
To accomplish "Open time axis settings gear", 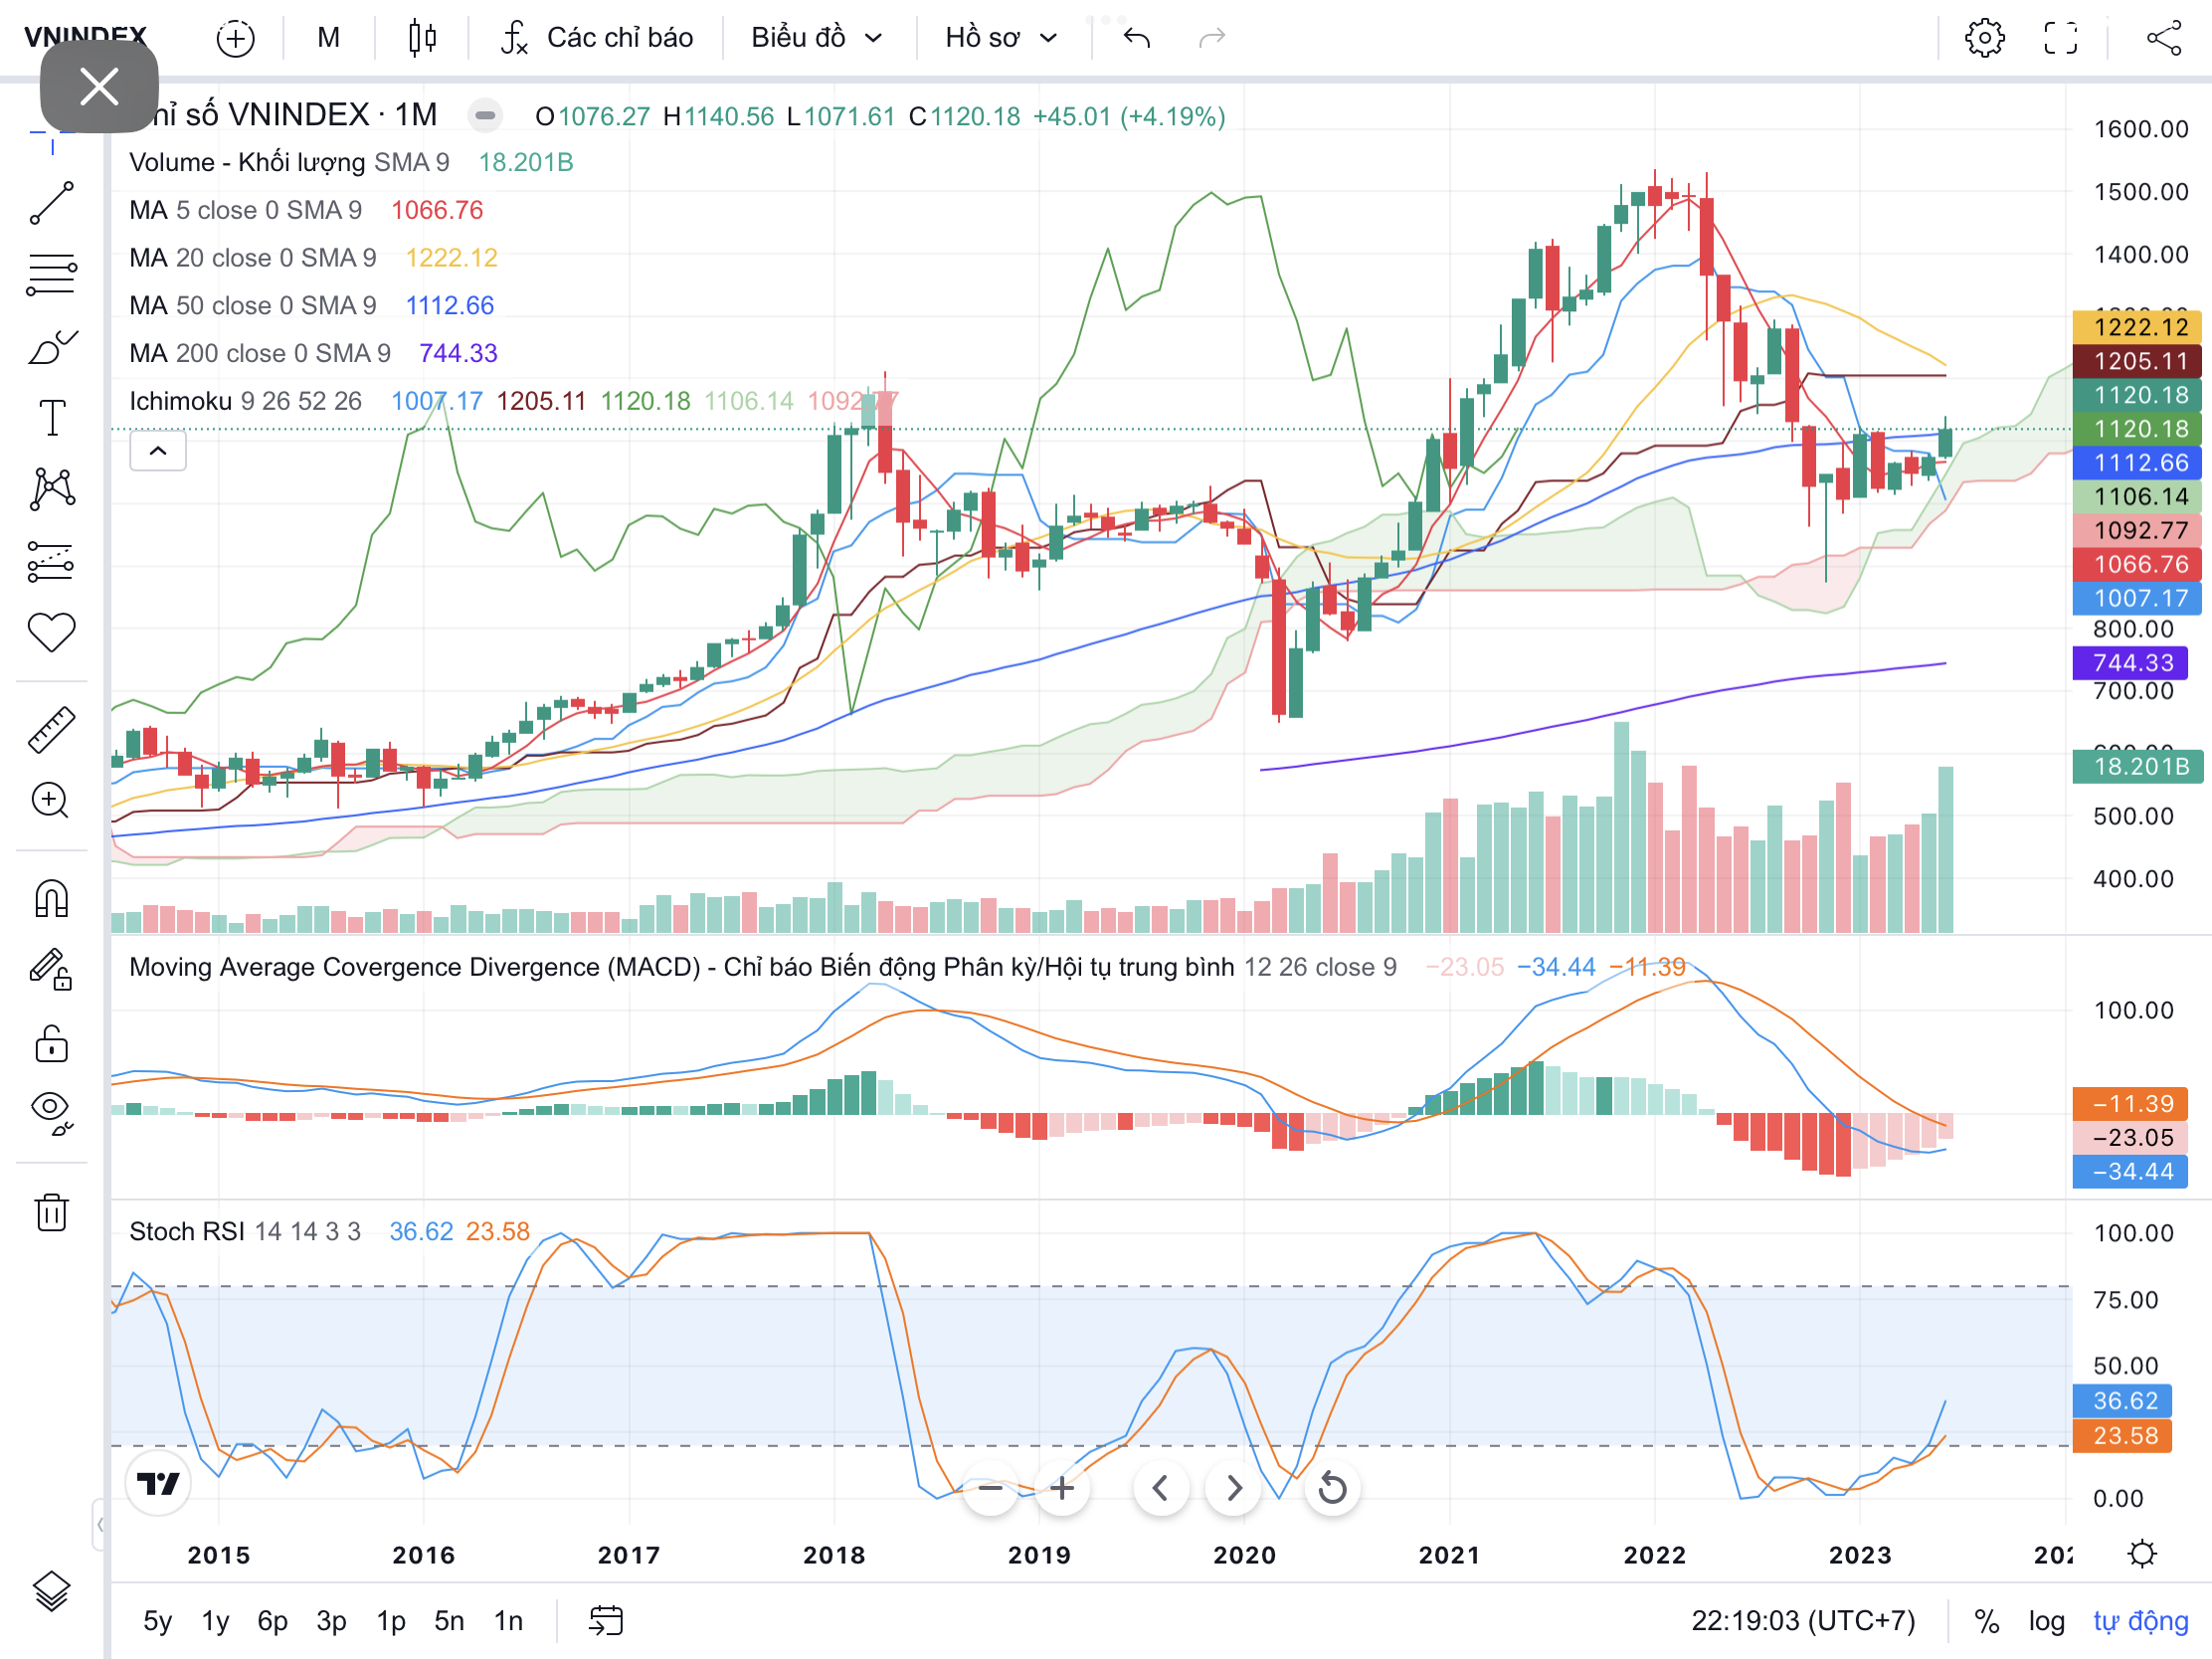I will pyautogui.click(x=2142, y=1554).
